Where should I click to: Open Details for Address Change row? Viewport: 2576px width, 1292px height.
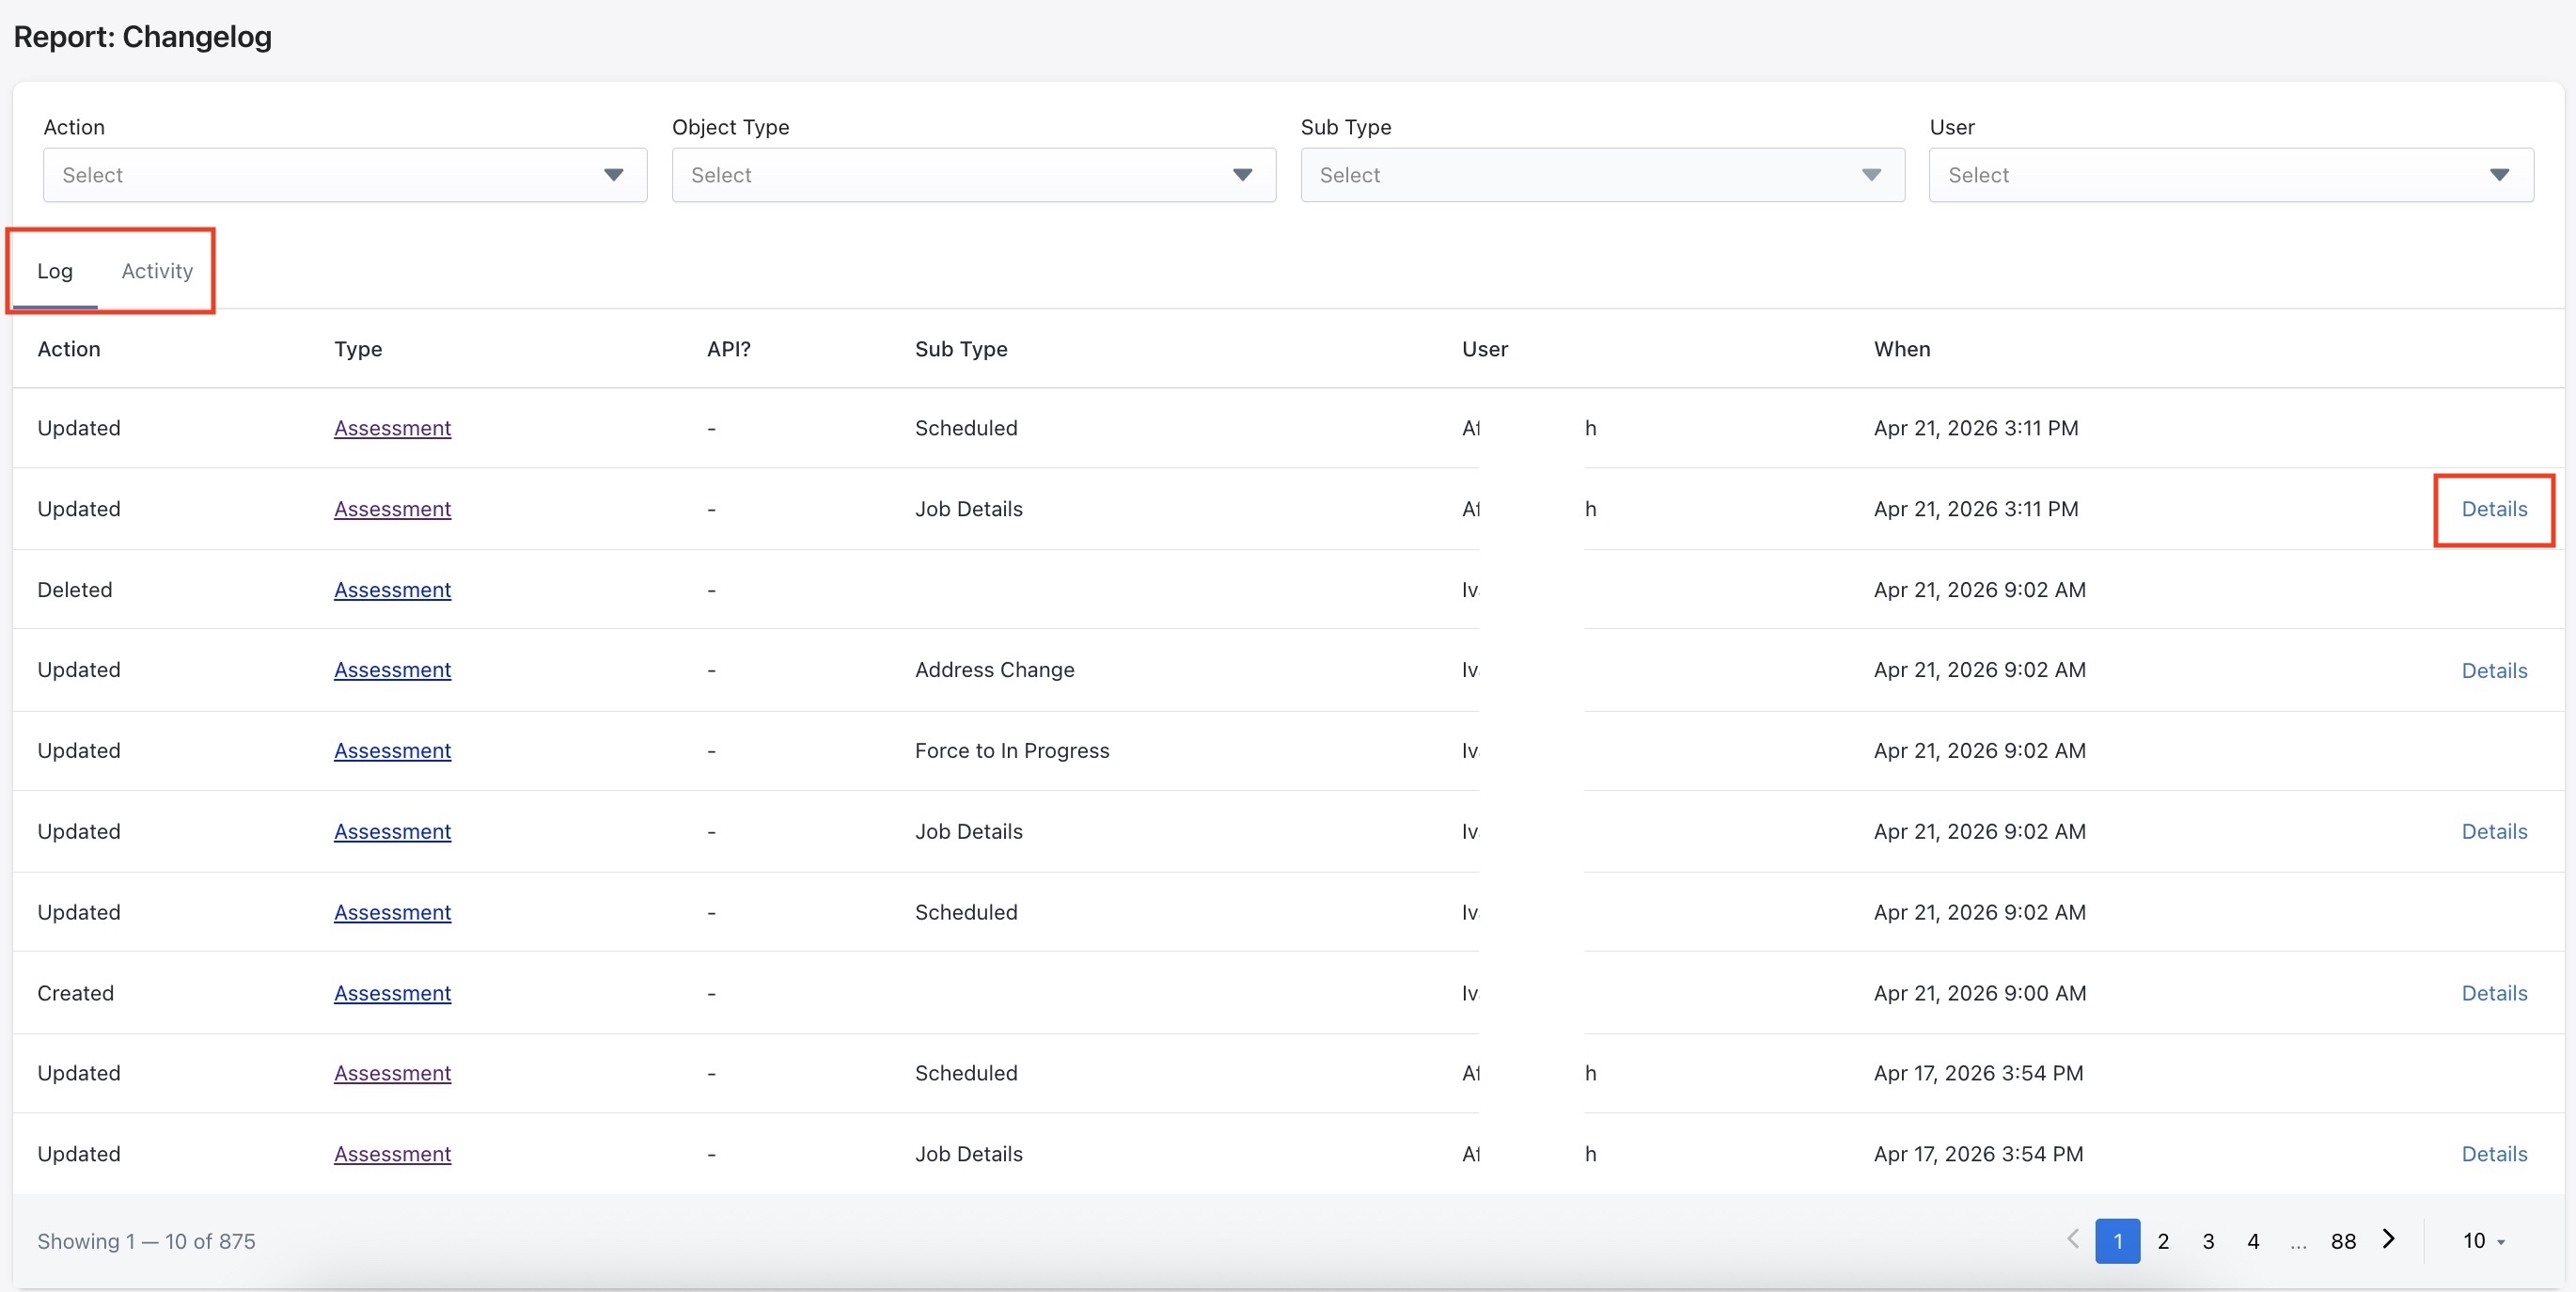[x=2494, y=671]
